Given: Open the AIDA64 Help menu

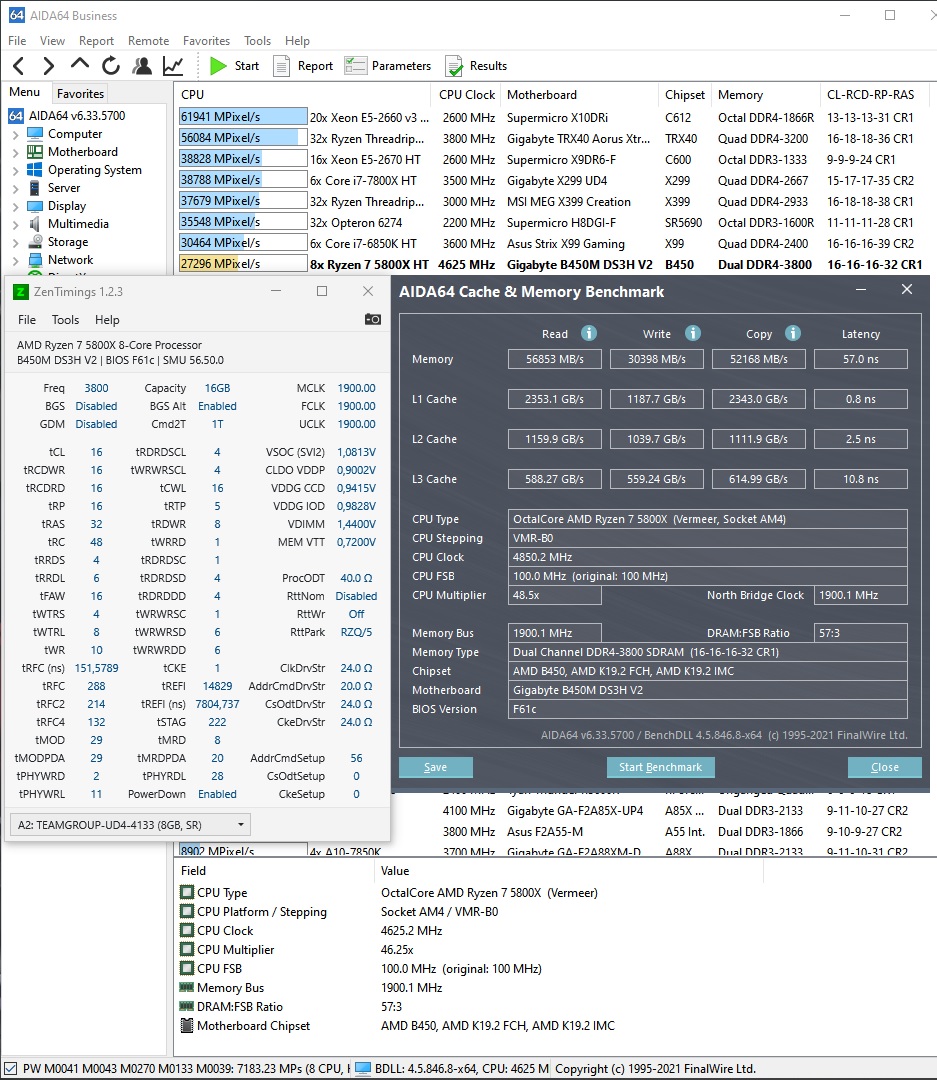Looking at the screenshot, I should coord(297,41).
